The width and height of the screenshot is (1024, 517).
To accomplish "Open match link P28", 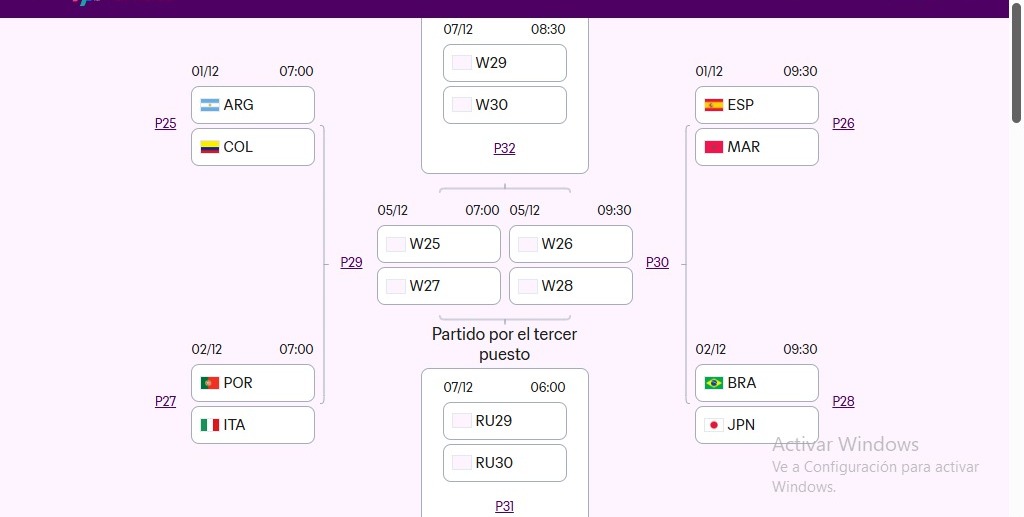I will click(843, 402).
